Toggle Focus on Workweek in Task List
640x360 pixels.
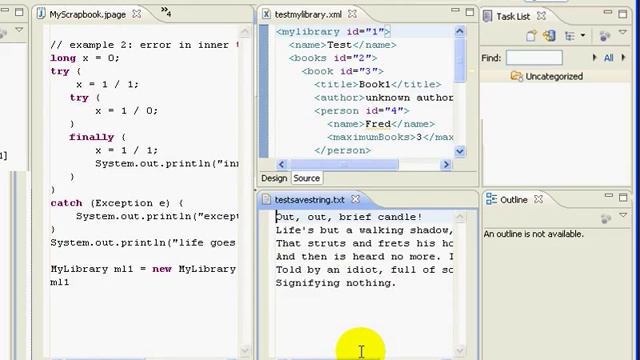(x=604, y=36)
